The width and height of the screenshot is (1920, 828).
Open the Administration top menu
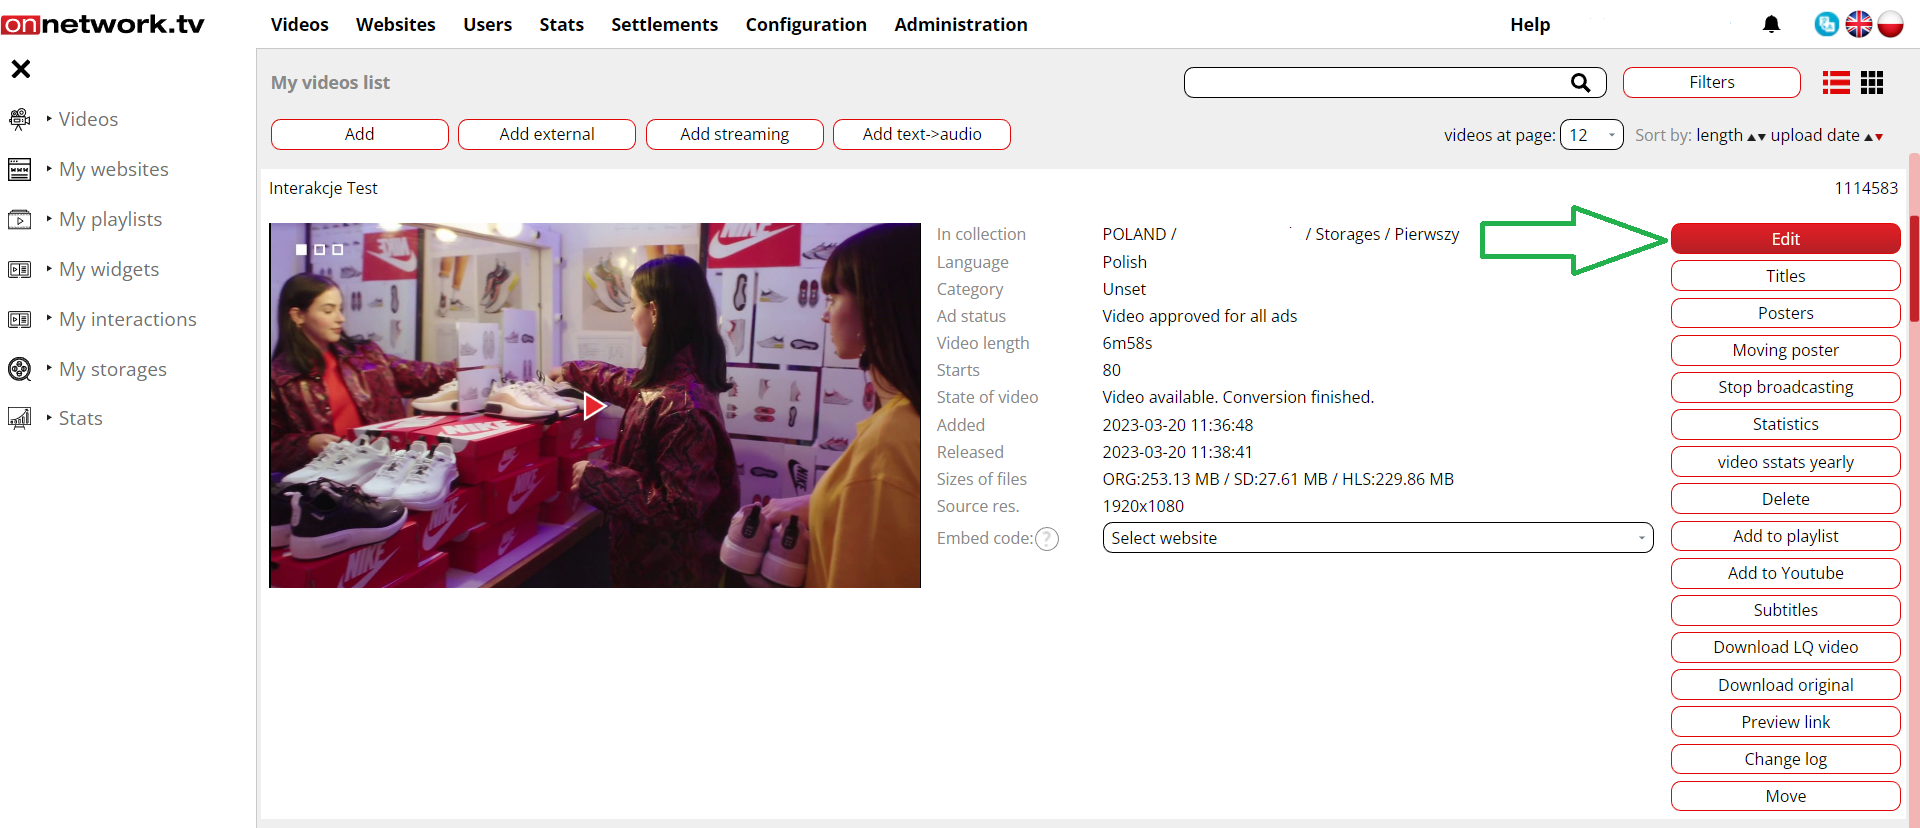(961, 24)
